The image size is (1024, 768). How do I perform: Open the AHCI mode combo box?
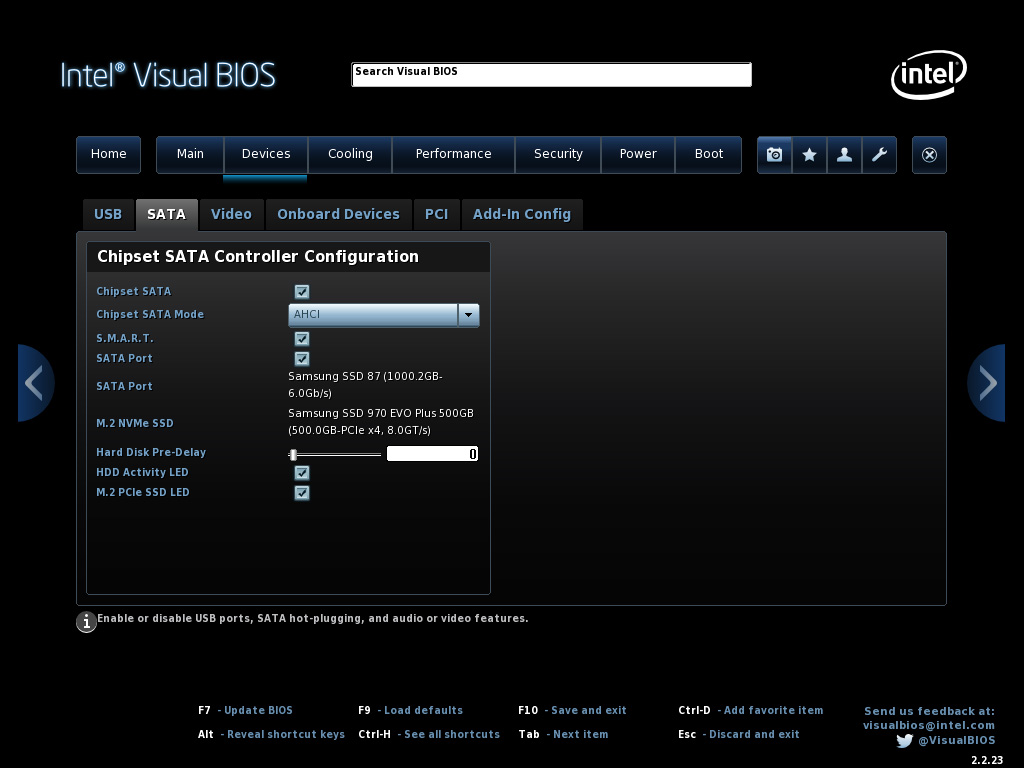pyautogui.click(x=373, y=315)
